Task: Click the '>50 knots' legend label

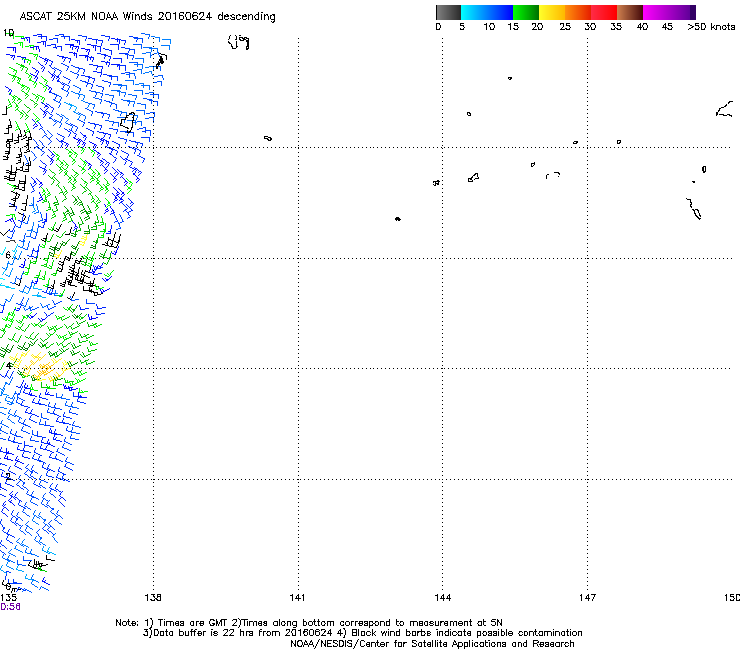Action: click(x=711, y=27)
